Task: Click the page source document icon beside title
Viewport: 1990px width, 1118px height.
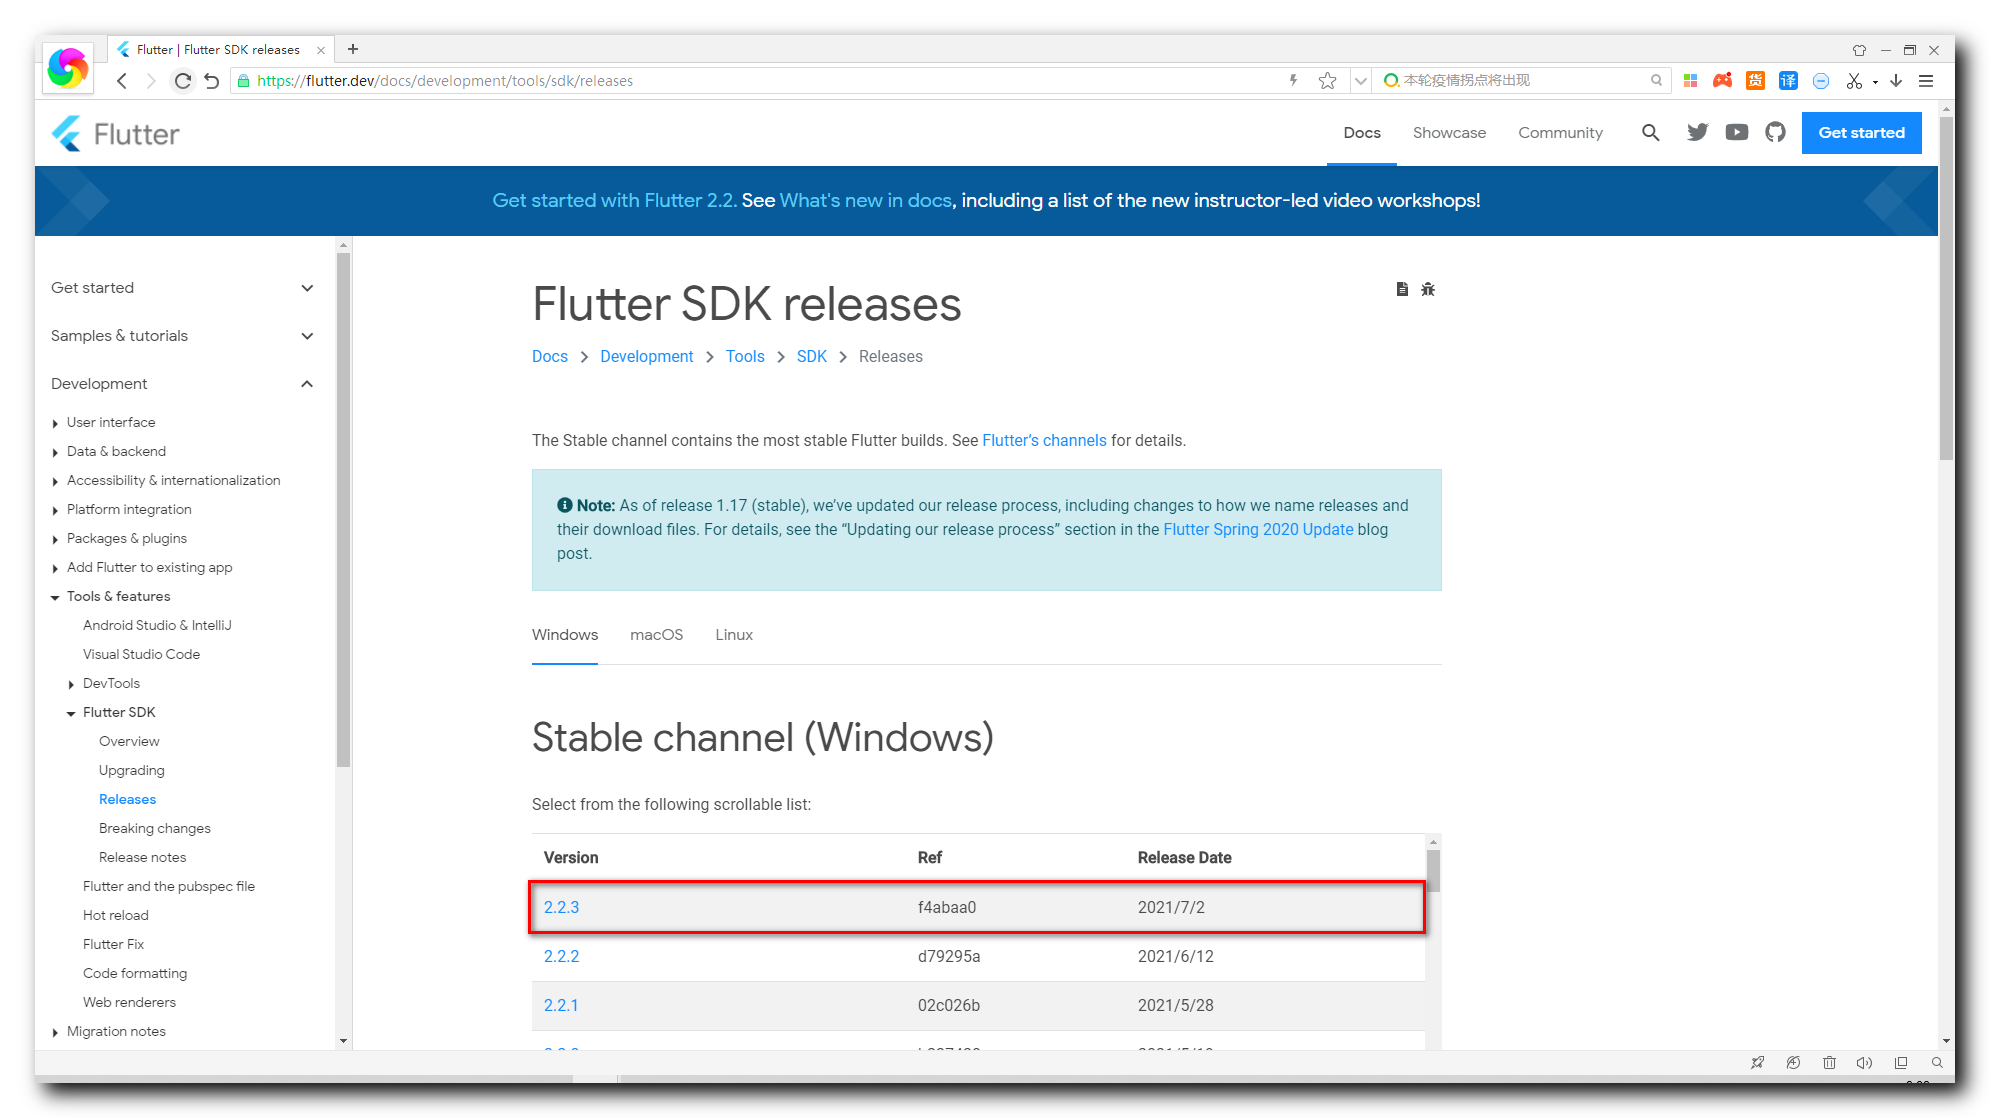Action: coord(1402,289)
